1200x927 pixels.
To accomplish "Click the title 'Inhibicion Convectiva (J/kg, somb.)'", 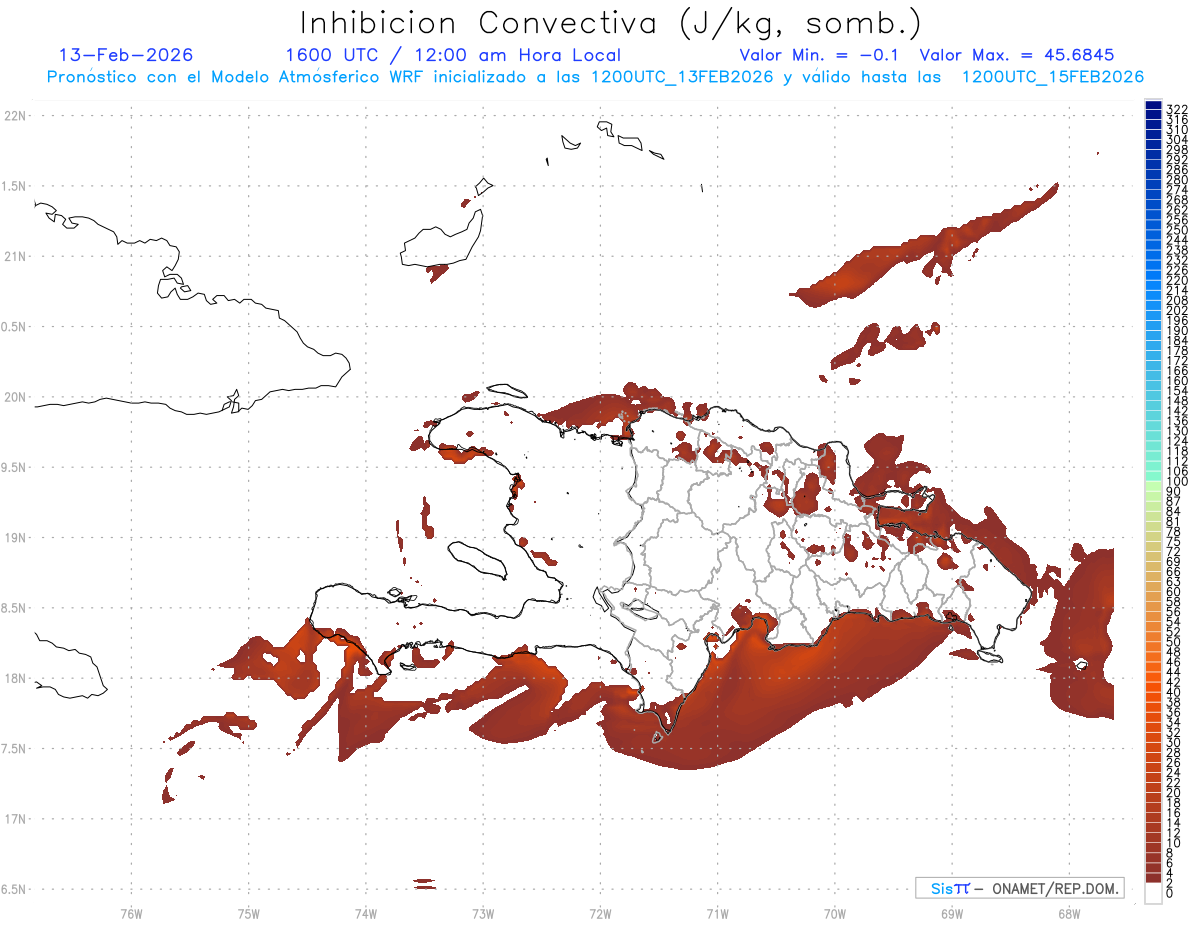I will [x=611, y=23].
